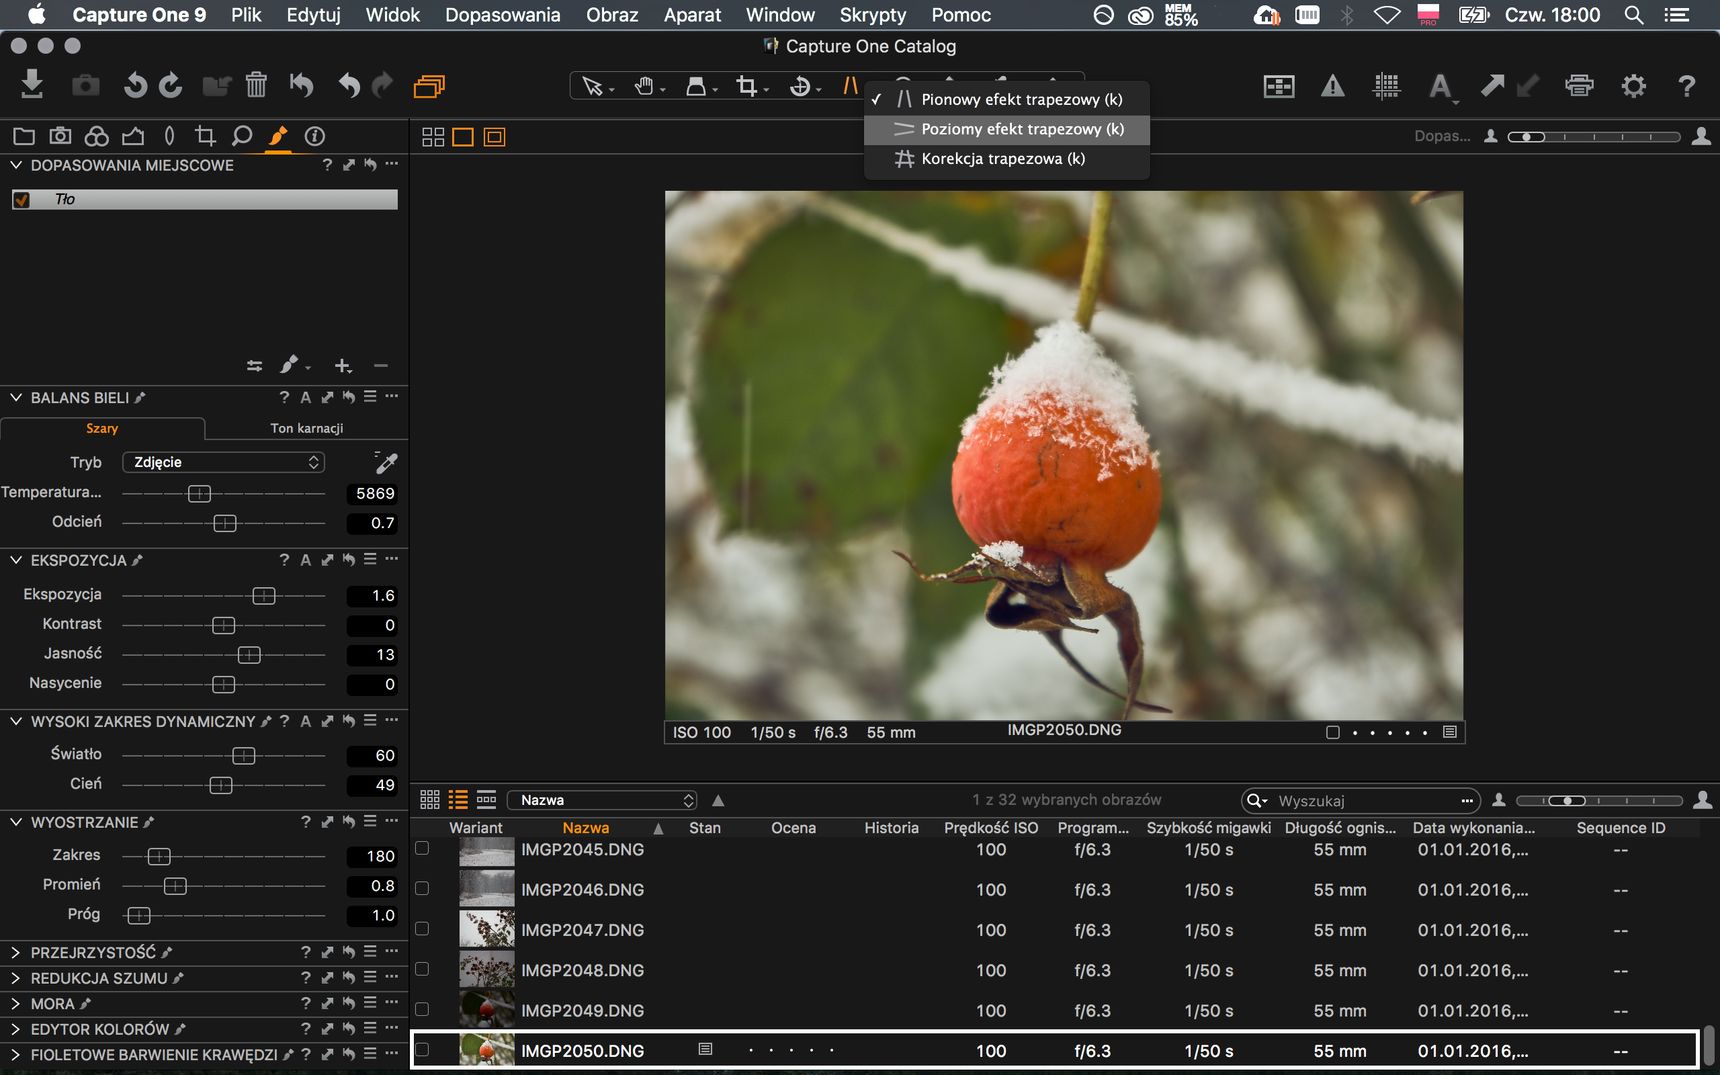The width and height of the screenshot is (1720, 1075).
Task: Check the box for IMGP2050.DNG
Action: click(422, 1050)
